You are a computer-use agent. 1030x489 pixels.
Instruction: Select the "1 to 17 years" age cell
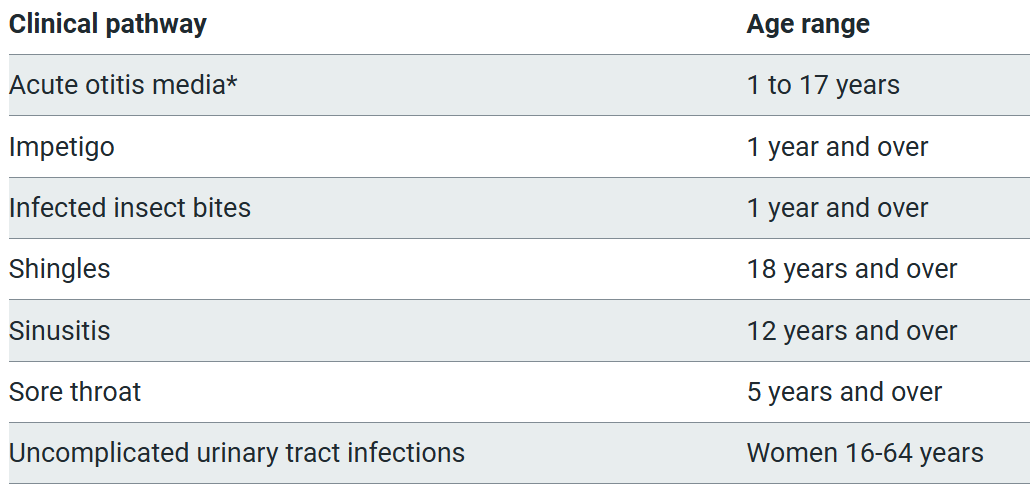[x=823, y=86]
